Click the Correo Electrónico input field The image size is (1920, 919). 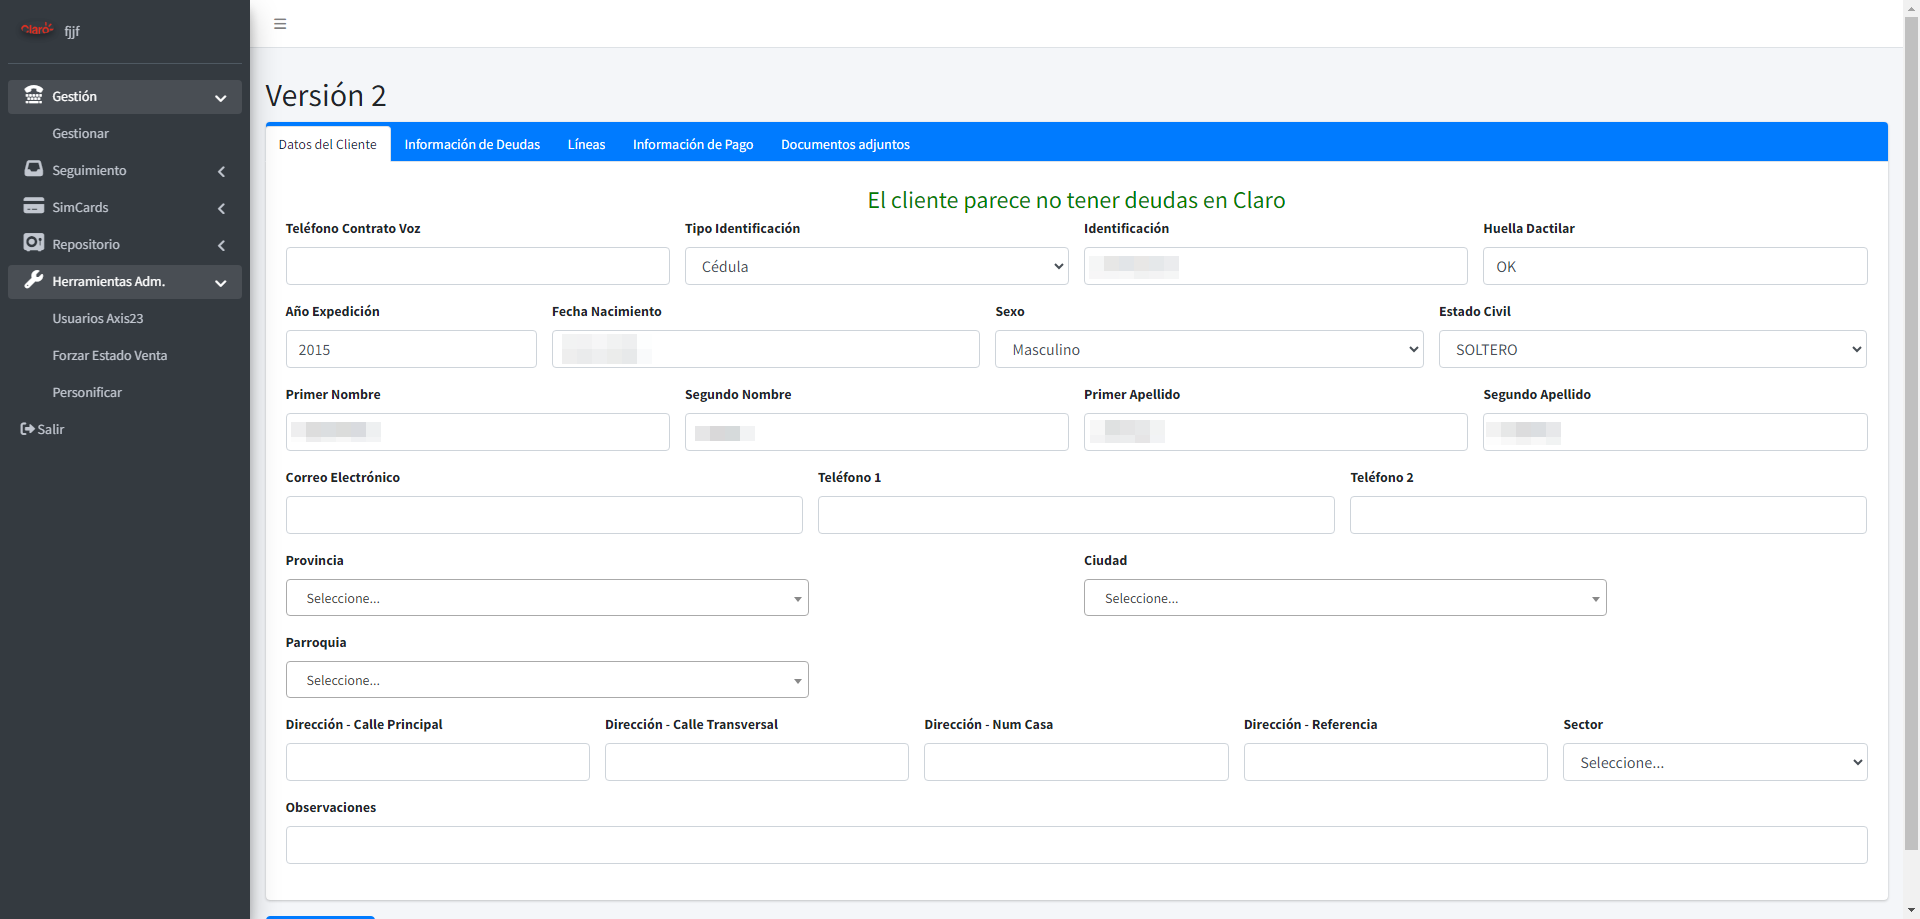(x=544, y=515)
